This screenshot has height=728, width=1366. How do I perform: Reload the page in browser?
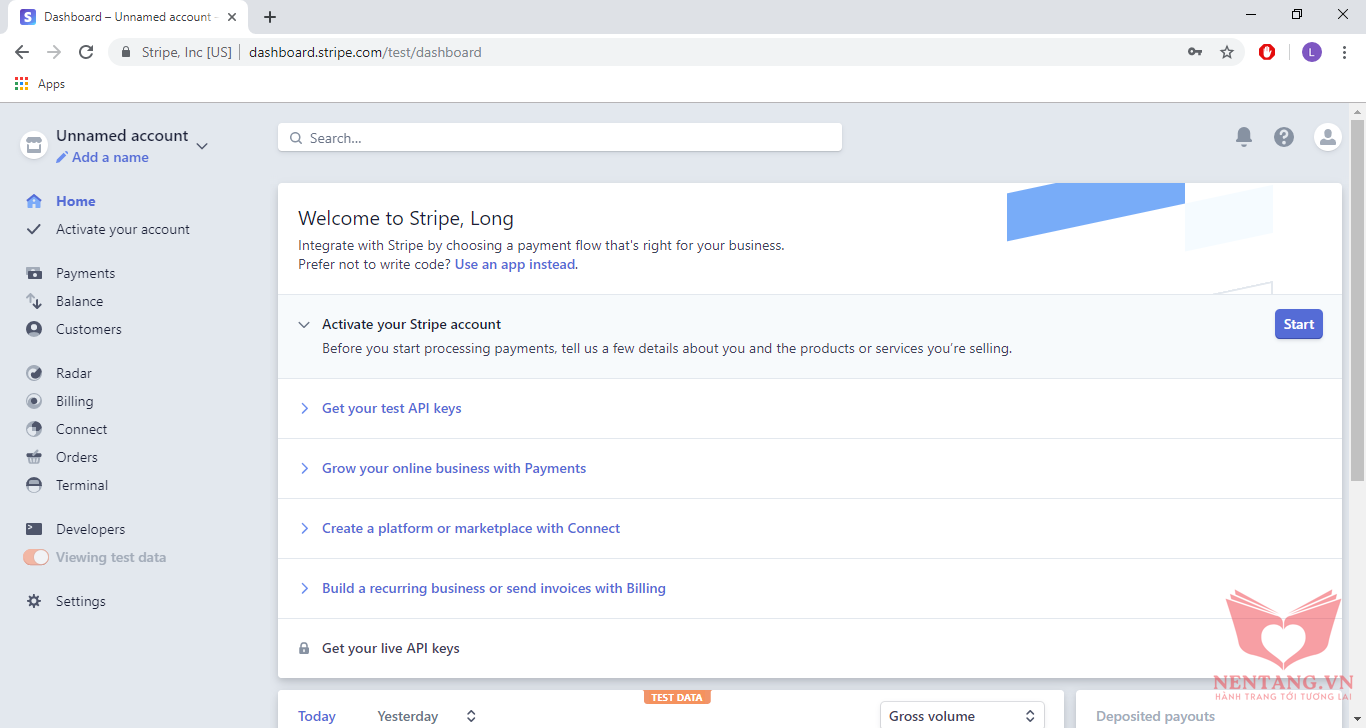(x=86, y=52)
